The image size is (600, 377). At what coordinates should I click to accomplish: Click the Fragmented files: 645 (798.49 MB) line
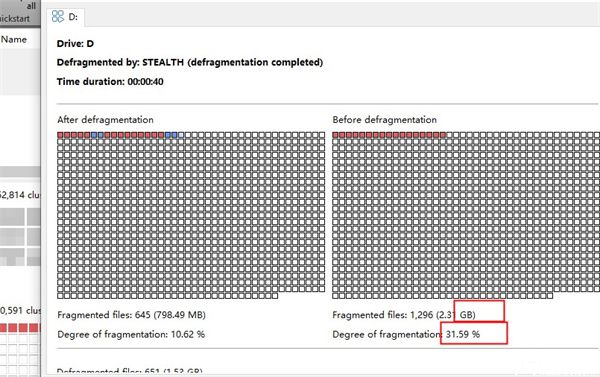[x=131, y=315]
